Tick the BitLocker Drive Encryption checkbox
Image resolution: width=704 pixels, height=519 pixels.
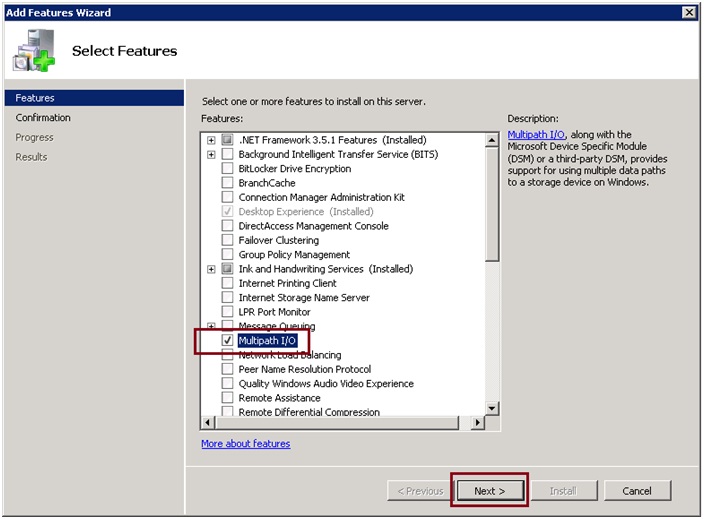(228, 169)
